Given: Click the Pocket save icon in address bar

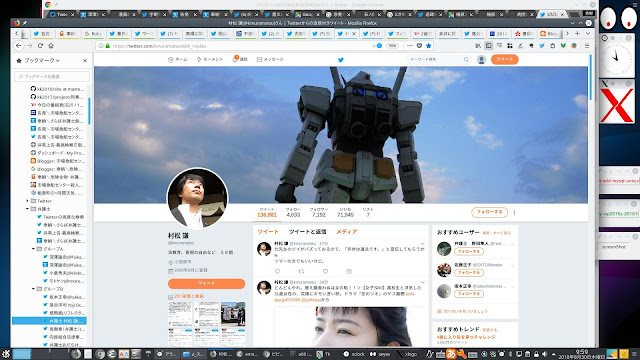Looking at the screenshot, I should point(419,46).
